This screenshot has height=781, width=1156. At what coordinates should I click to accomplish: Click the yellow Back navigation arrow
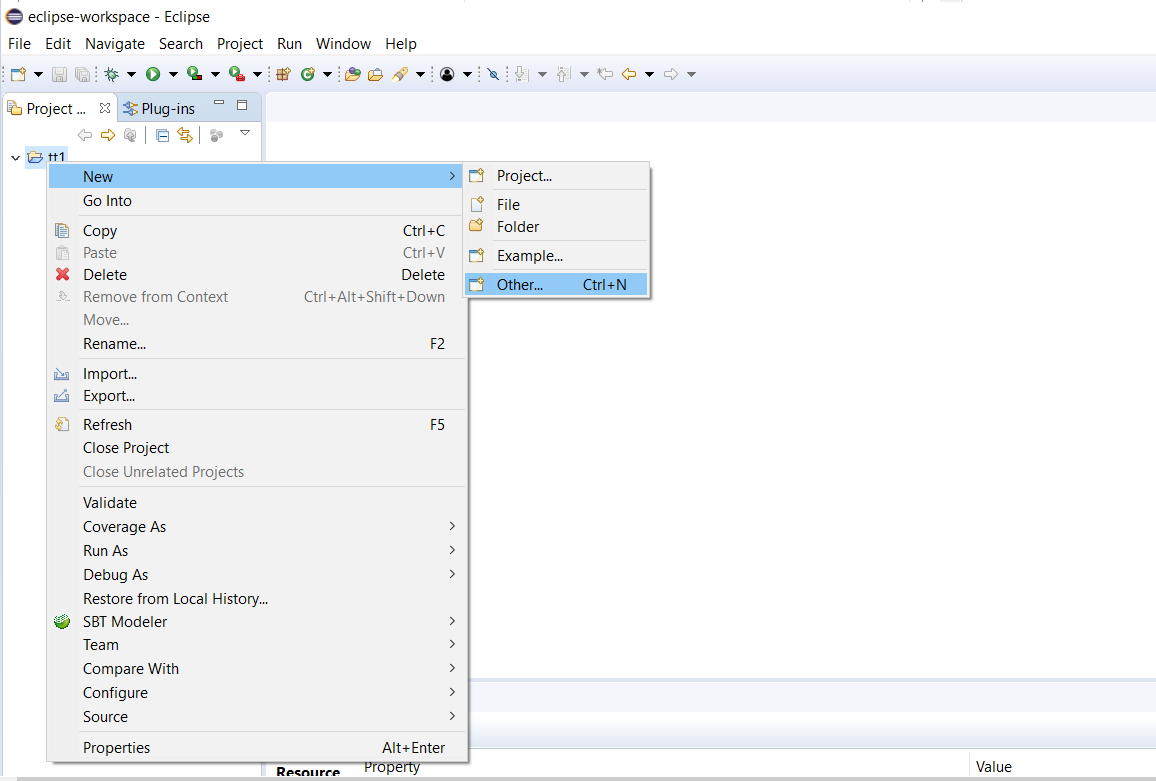629,74
